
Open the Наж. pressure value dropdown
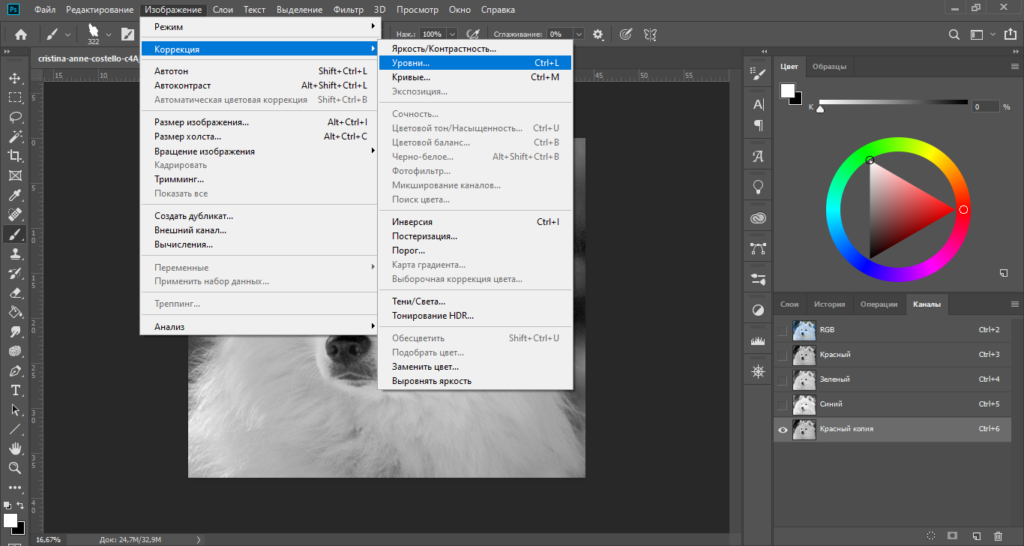click(453, 34)
